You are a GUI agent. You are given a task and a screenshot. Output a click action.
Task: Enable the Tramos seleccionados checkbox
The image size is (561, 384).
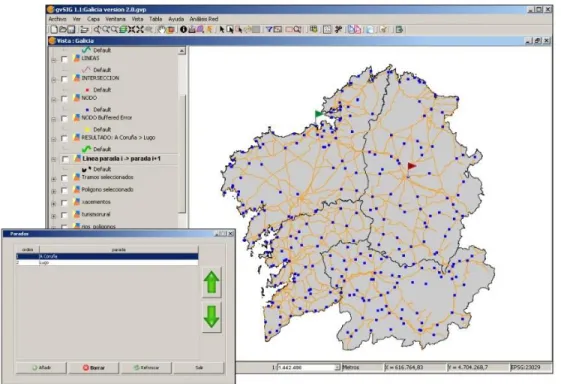64,178
